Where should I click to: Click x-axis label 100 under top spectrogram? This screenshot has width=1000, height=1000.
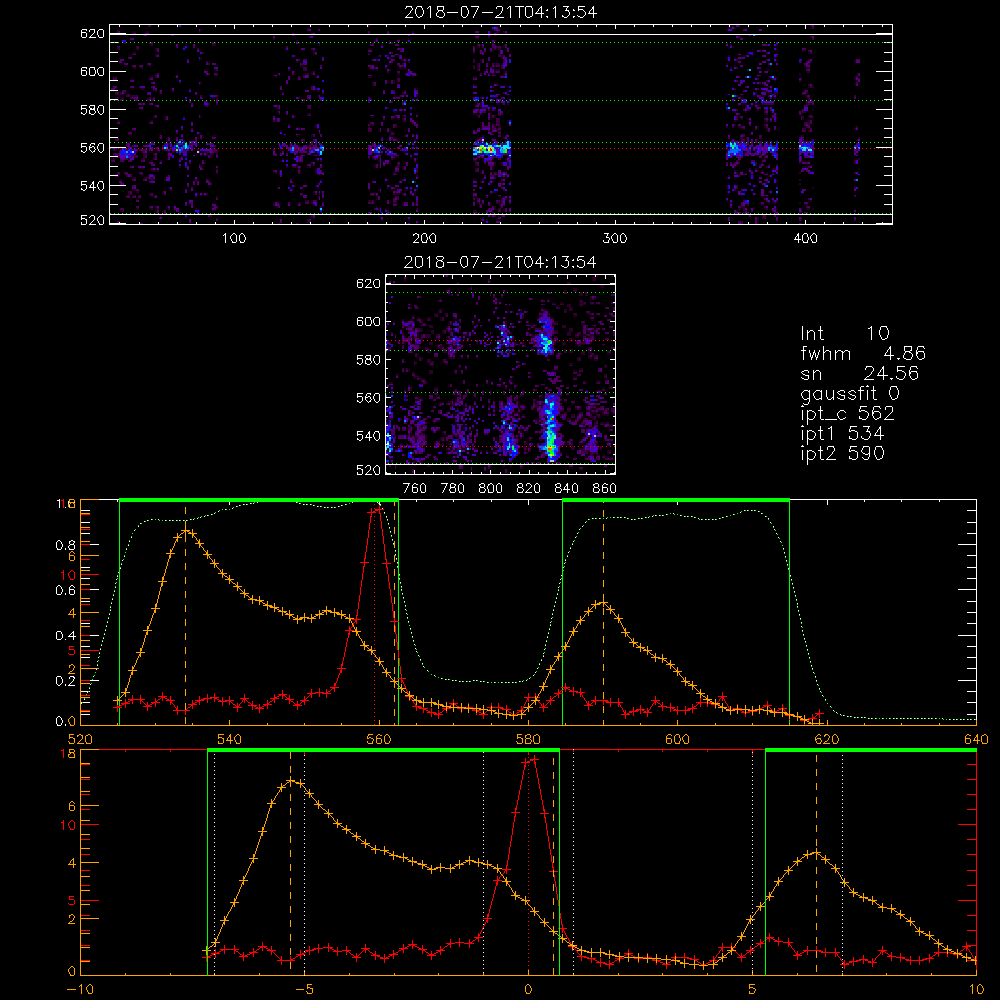point(234,238)
